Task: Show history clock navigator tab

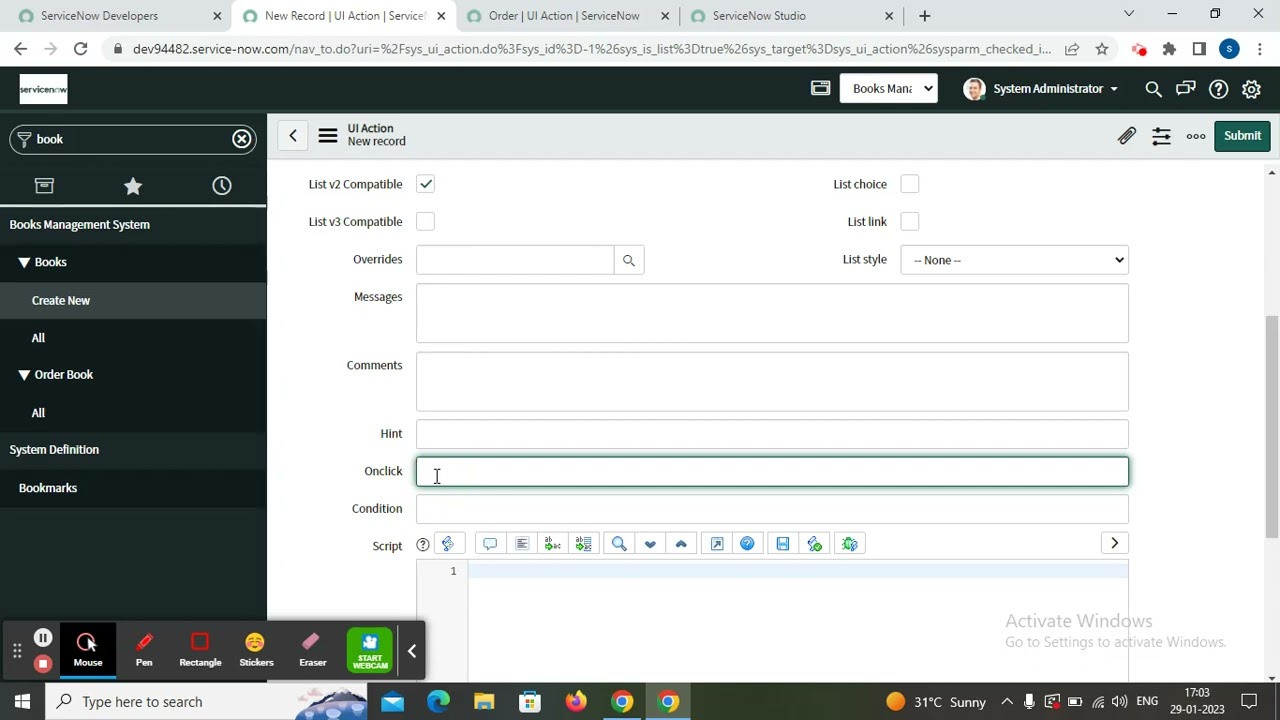Action: coord(222,186)
